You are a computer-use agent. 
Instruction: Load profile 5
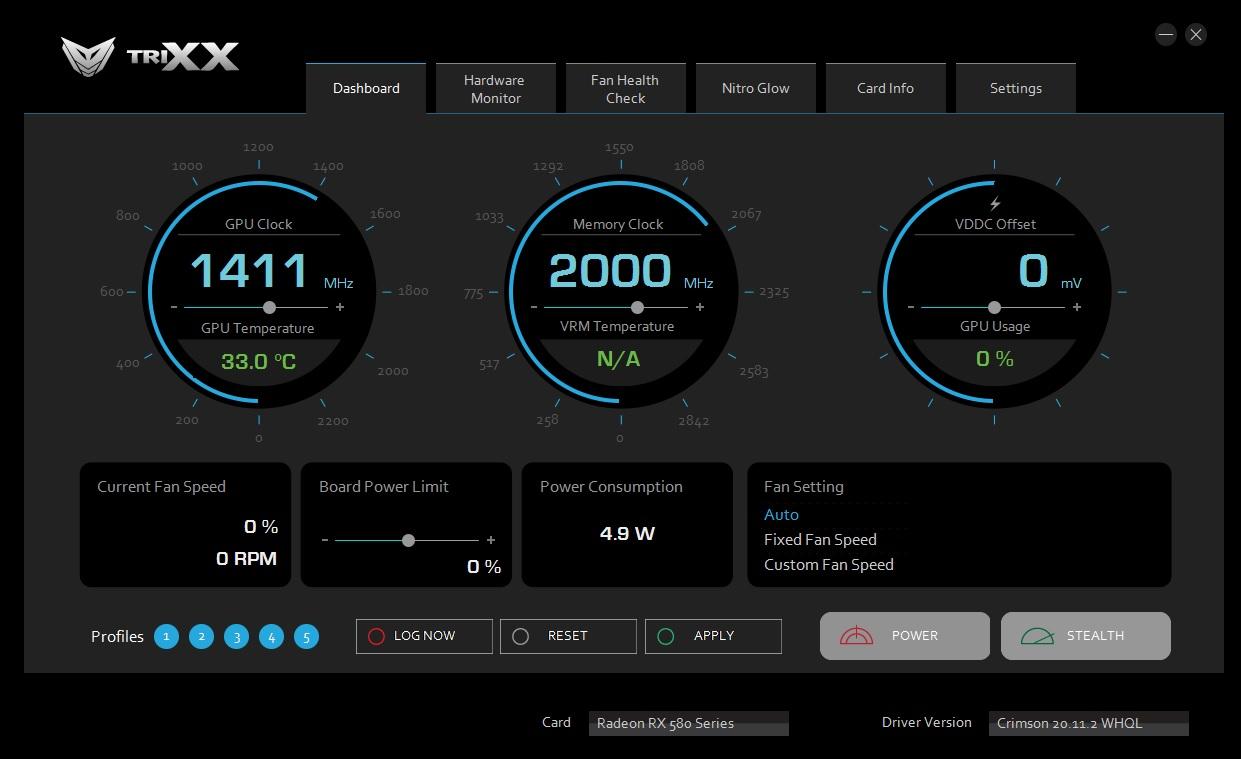[307, 636]
